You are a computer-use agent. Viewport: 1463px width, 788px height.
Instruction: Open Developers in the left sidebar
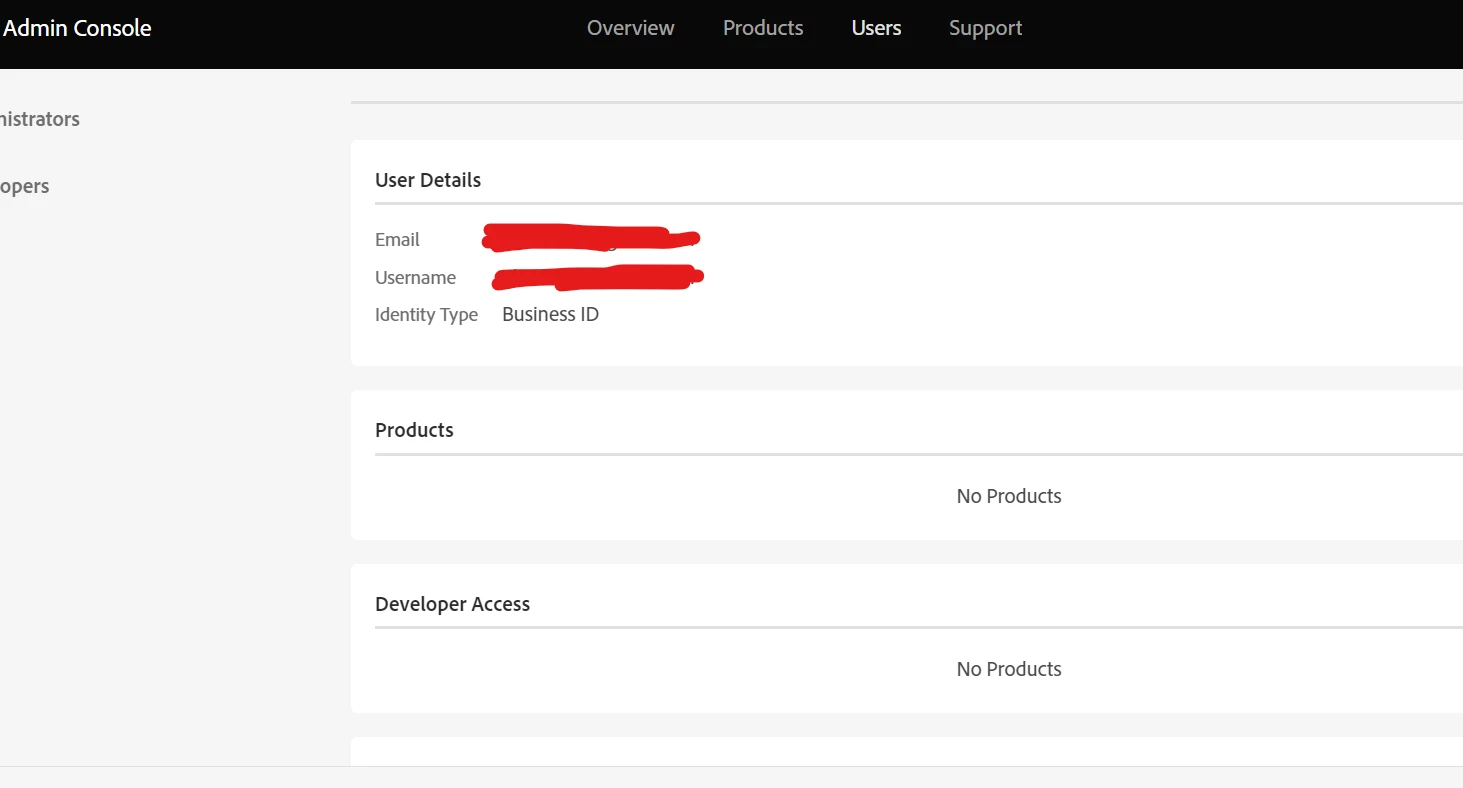click(25, 187)
